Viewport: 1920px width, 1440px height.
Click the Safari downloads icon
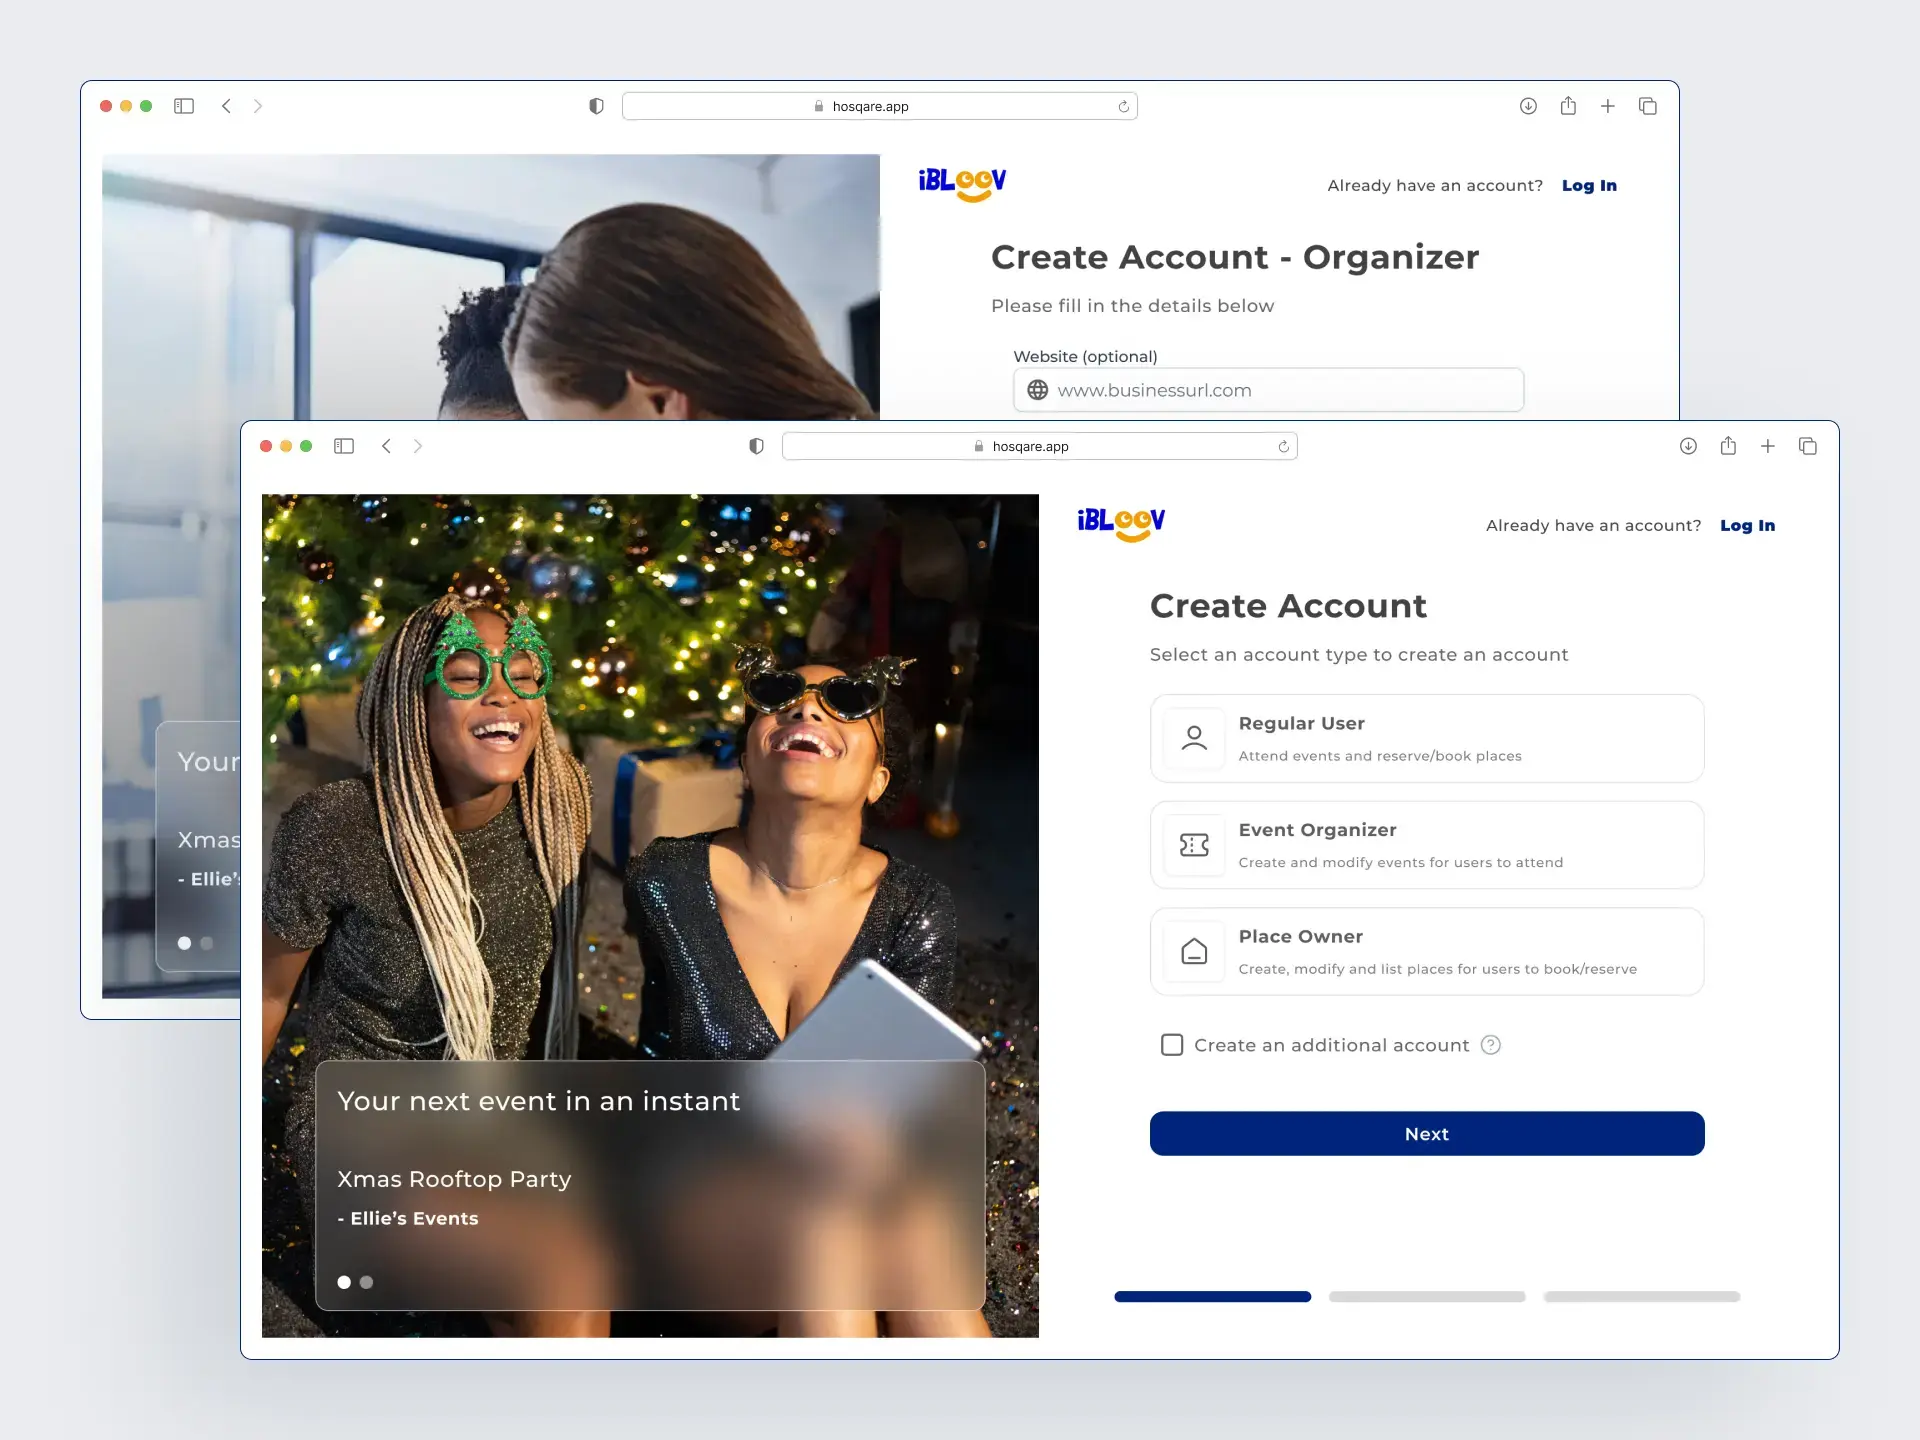tap(1688, 446)
